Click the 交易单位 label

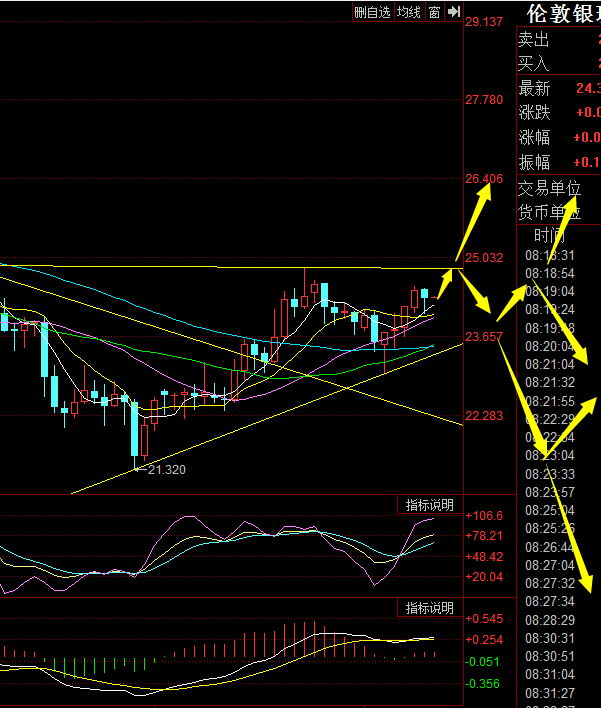point(549,188)
